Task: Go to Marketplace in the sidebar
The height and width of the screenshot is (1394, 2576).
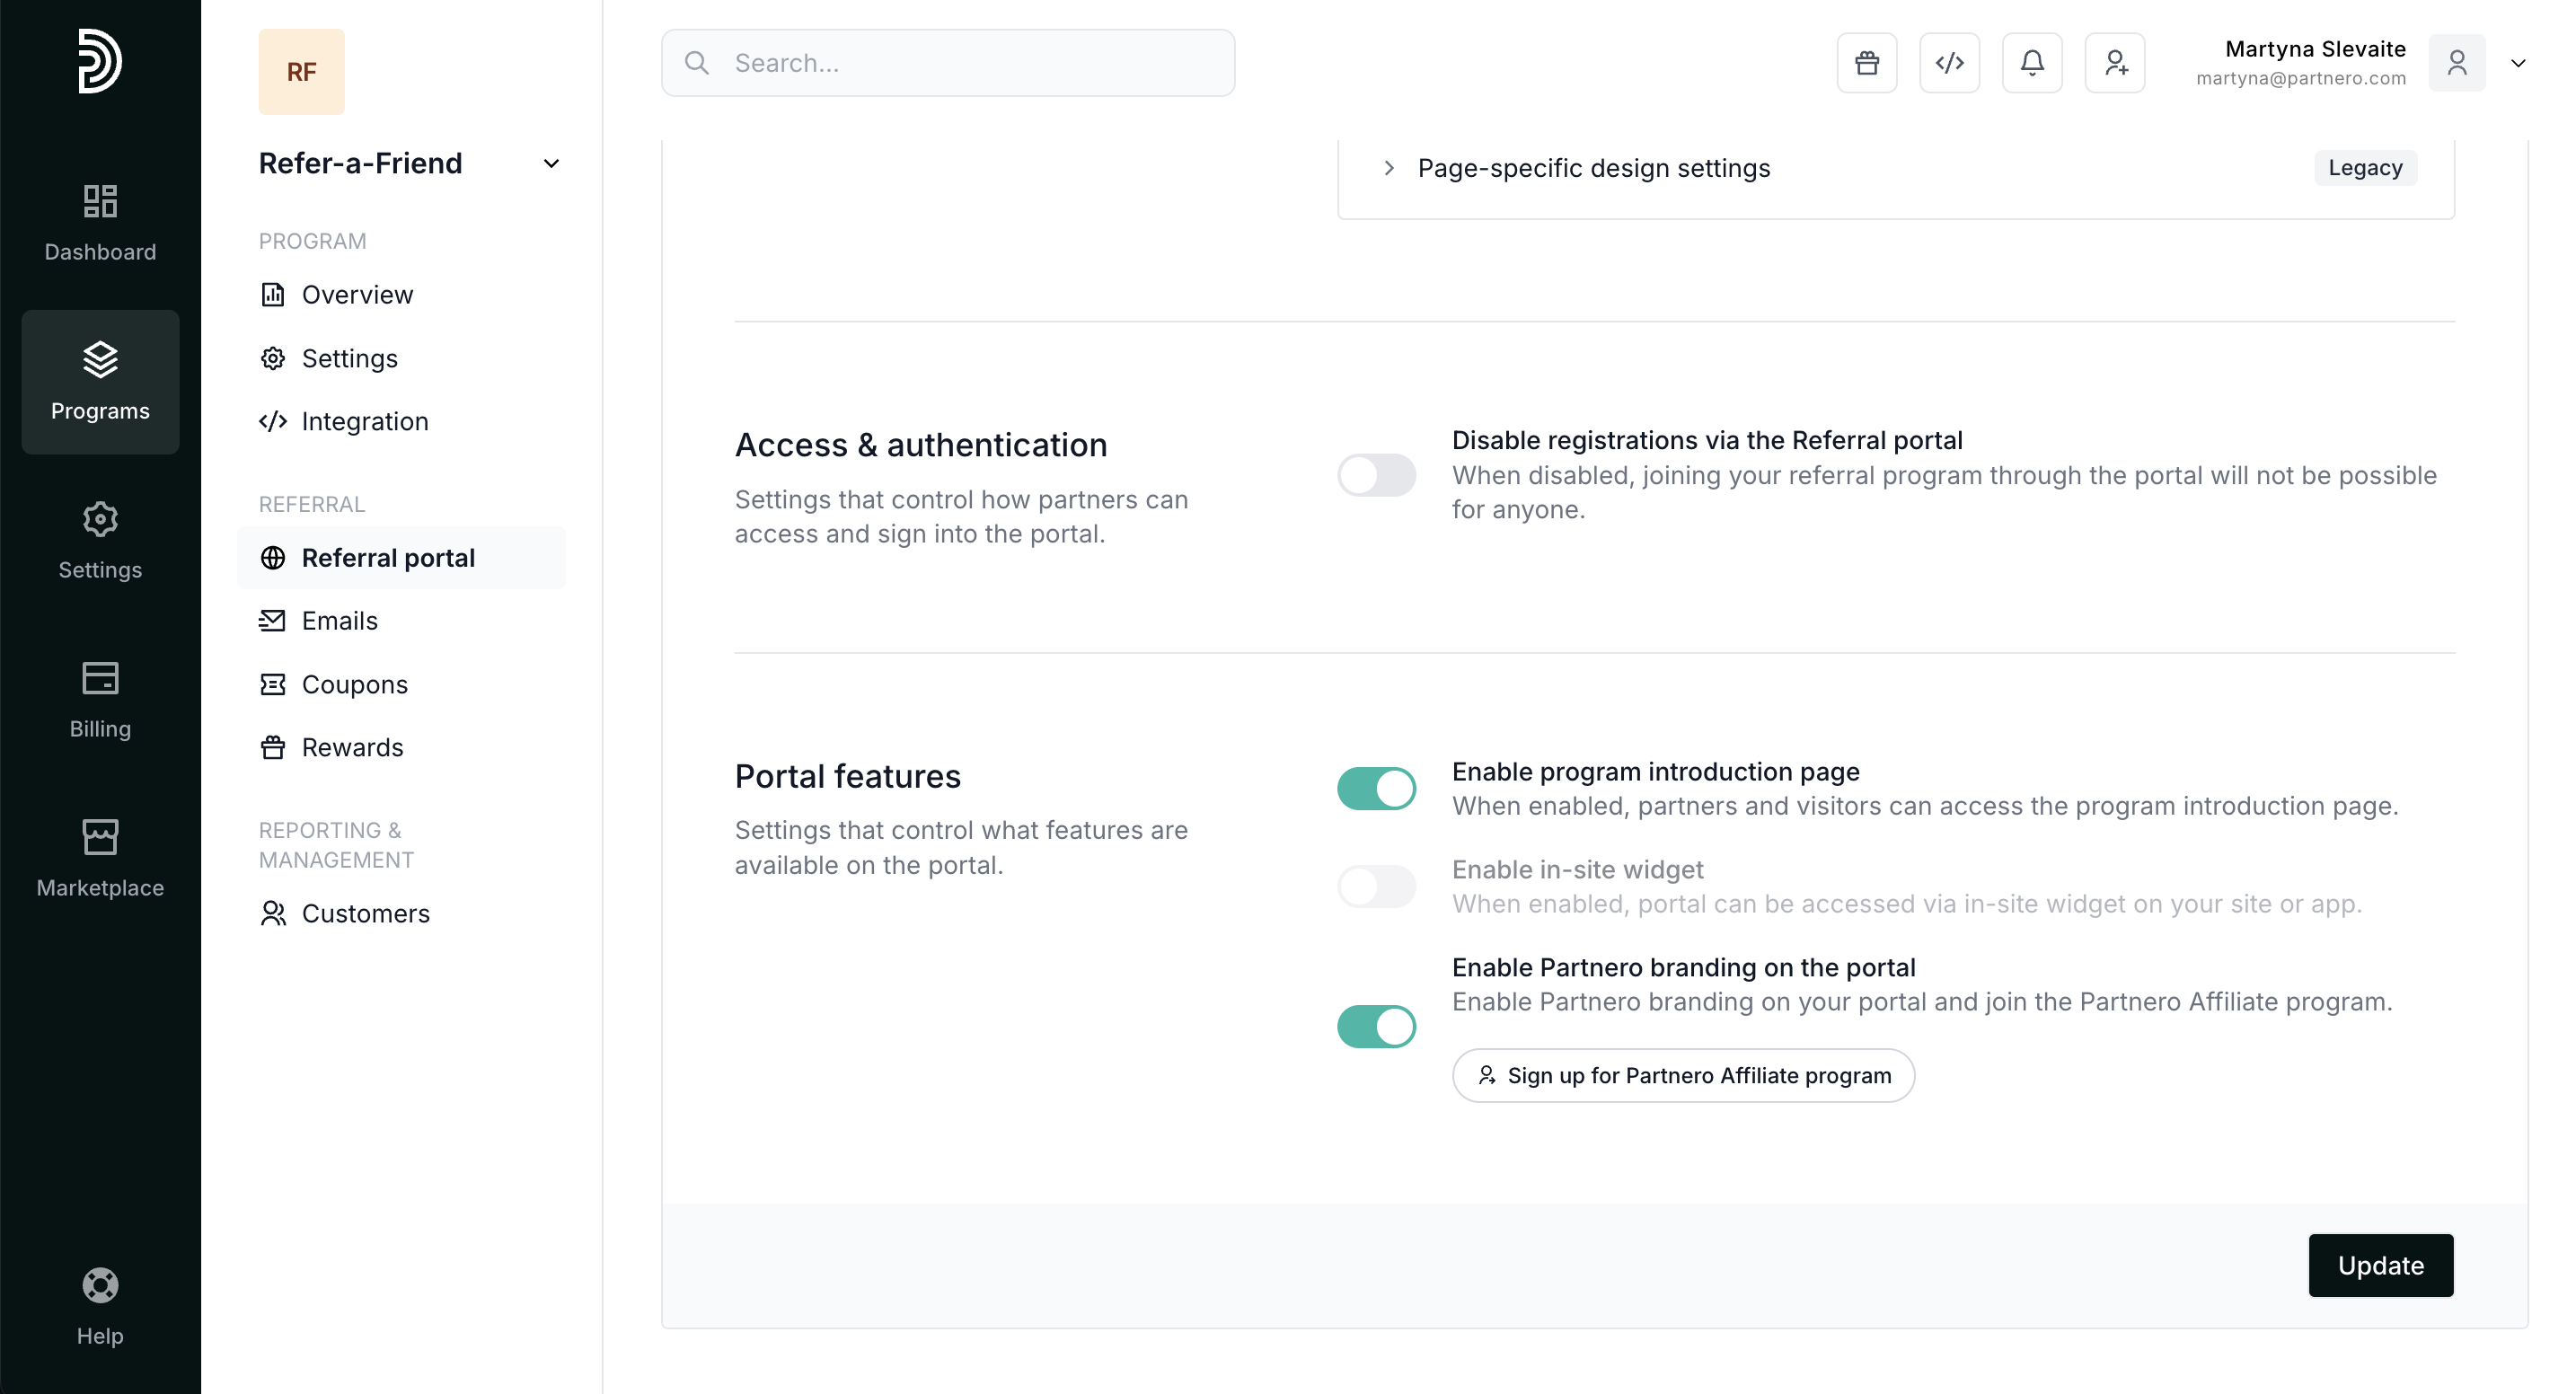Action: pos(100,859)
